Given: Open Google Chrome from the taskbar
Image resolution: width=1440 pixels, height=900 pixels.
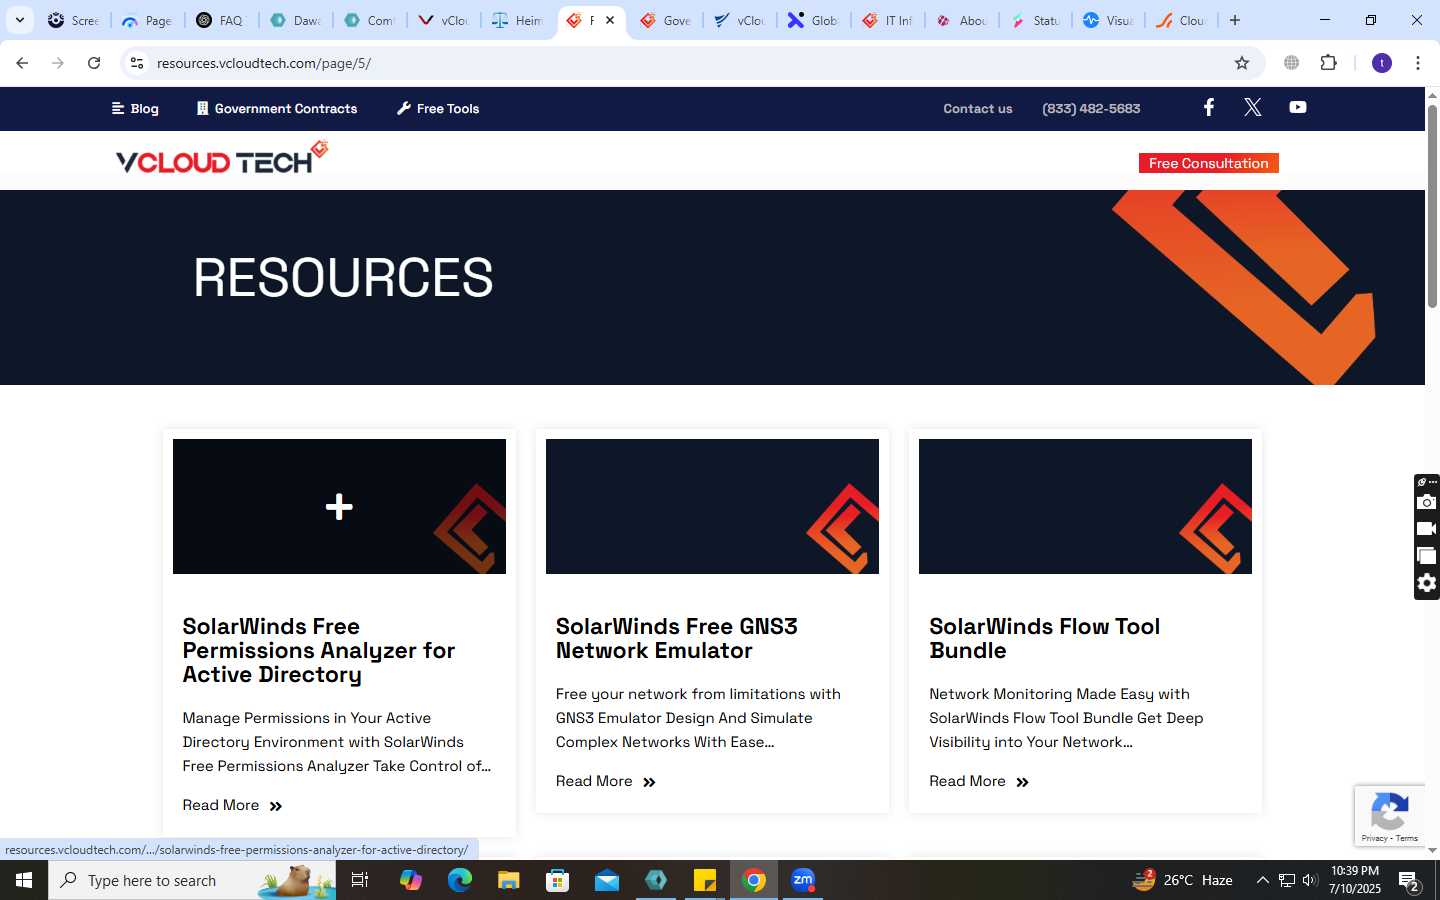Looking at the screenshot, I should point(754,880).
